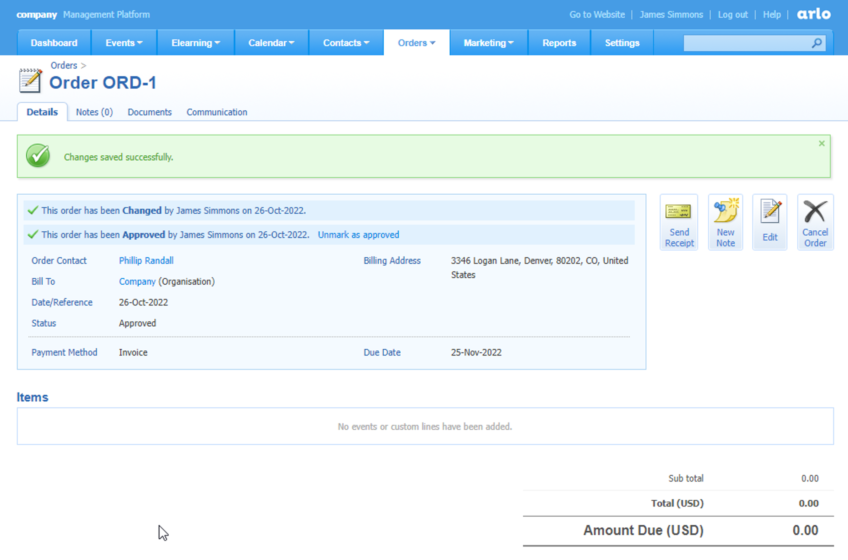This screenshot has width=848, height=560.
Task: Click the Unmark as approved link
Action: [x=358, y=235]
